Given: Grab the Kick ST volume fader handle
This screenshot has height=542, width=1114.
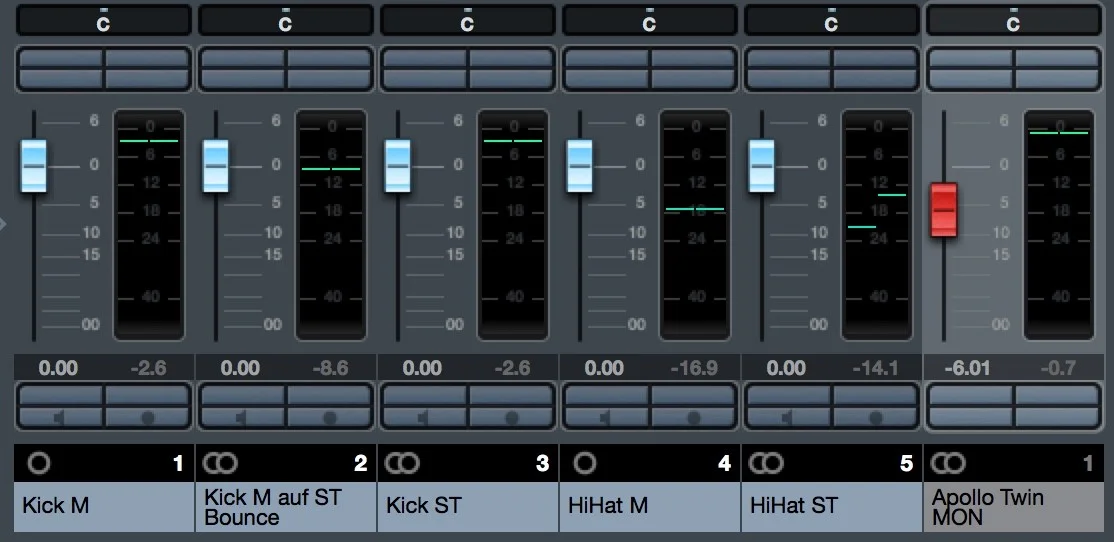Looking at the screenshot, I should (x=398, y=166).
